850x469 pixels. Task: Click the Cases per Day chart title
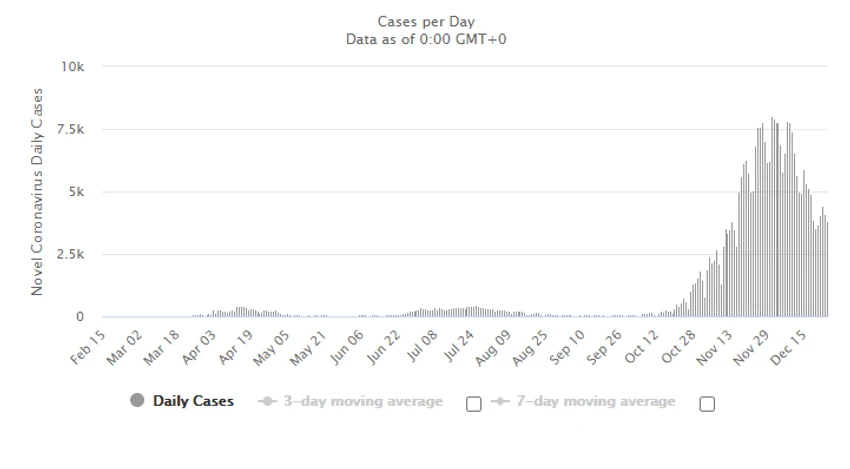tap(426, 22)
